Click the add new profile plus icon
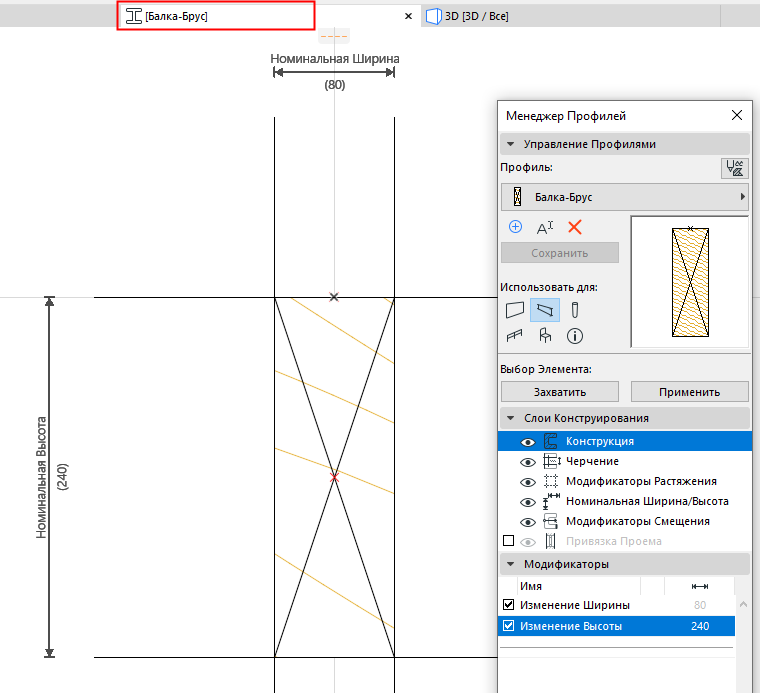Viewport: 760px width, 693px height. coord(516,227)
